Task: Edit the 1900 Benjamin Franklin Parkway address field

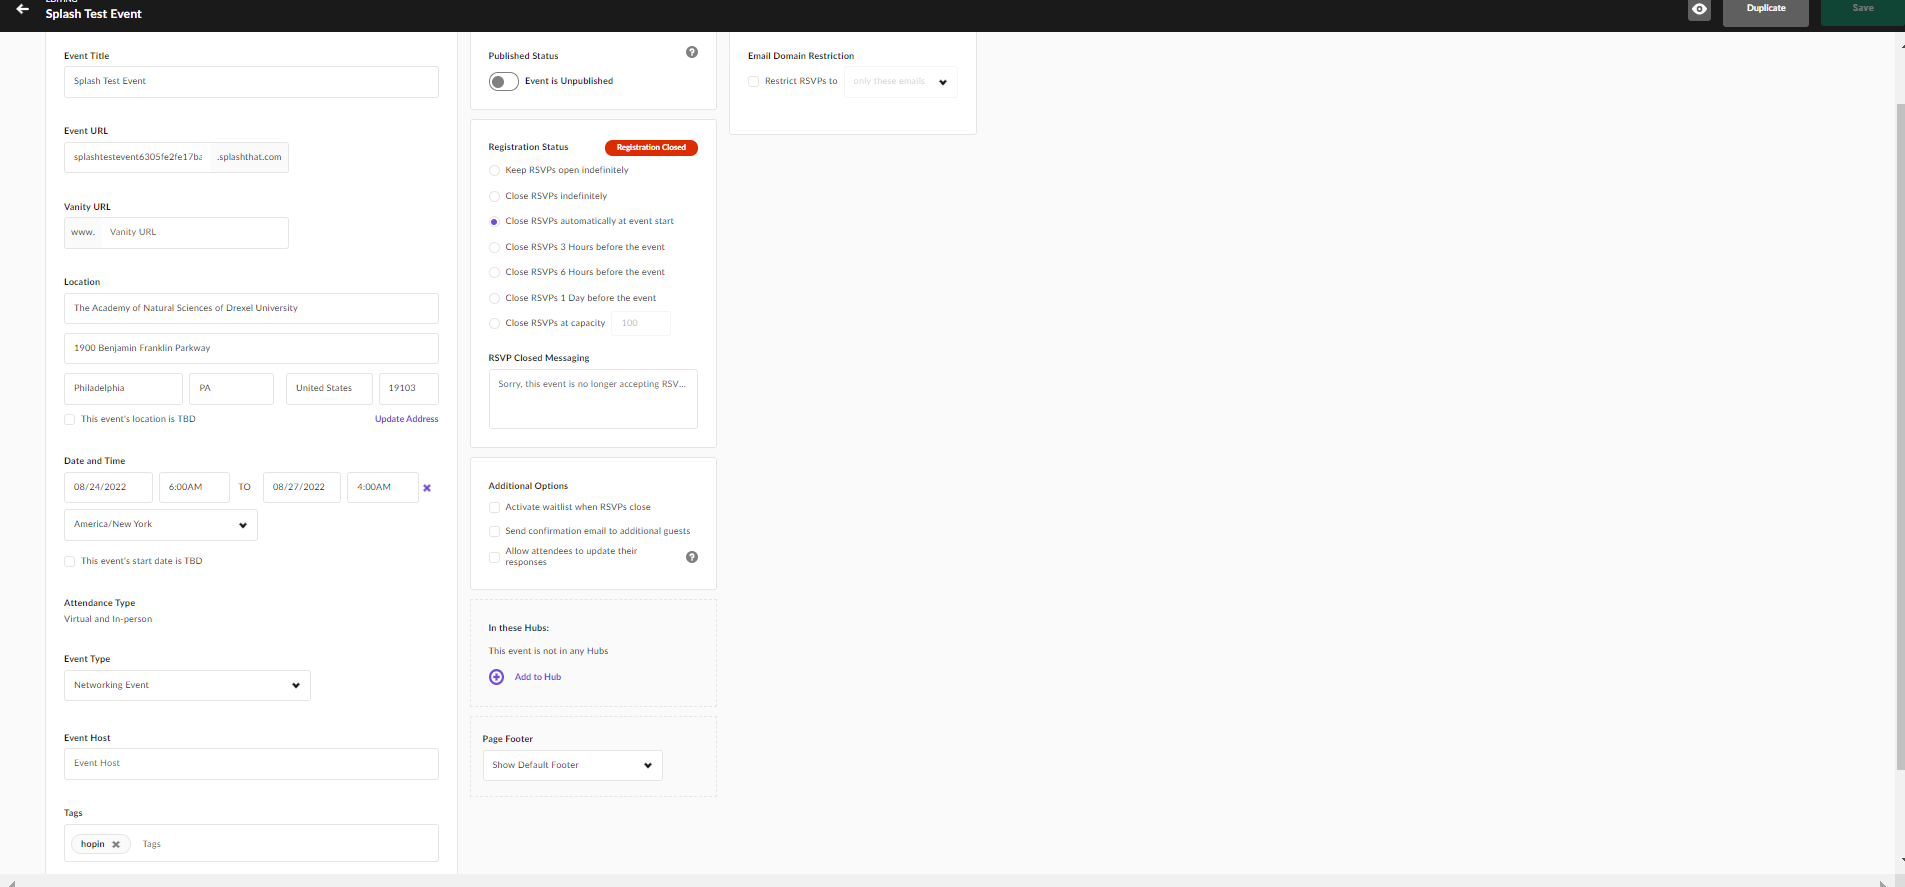Action: (x=251, y=348)
